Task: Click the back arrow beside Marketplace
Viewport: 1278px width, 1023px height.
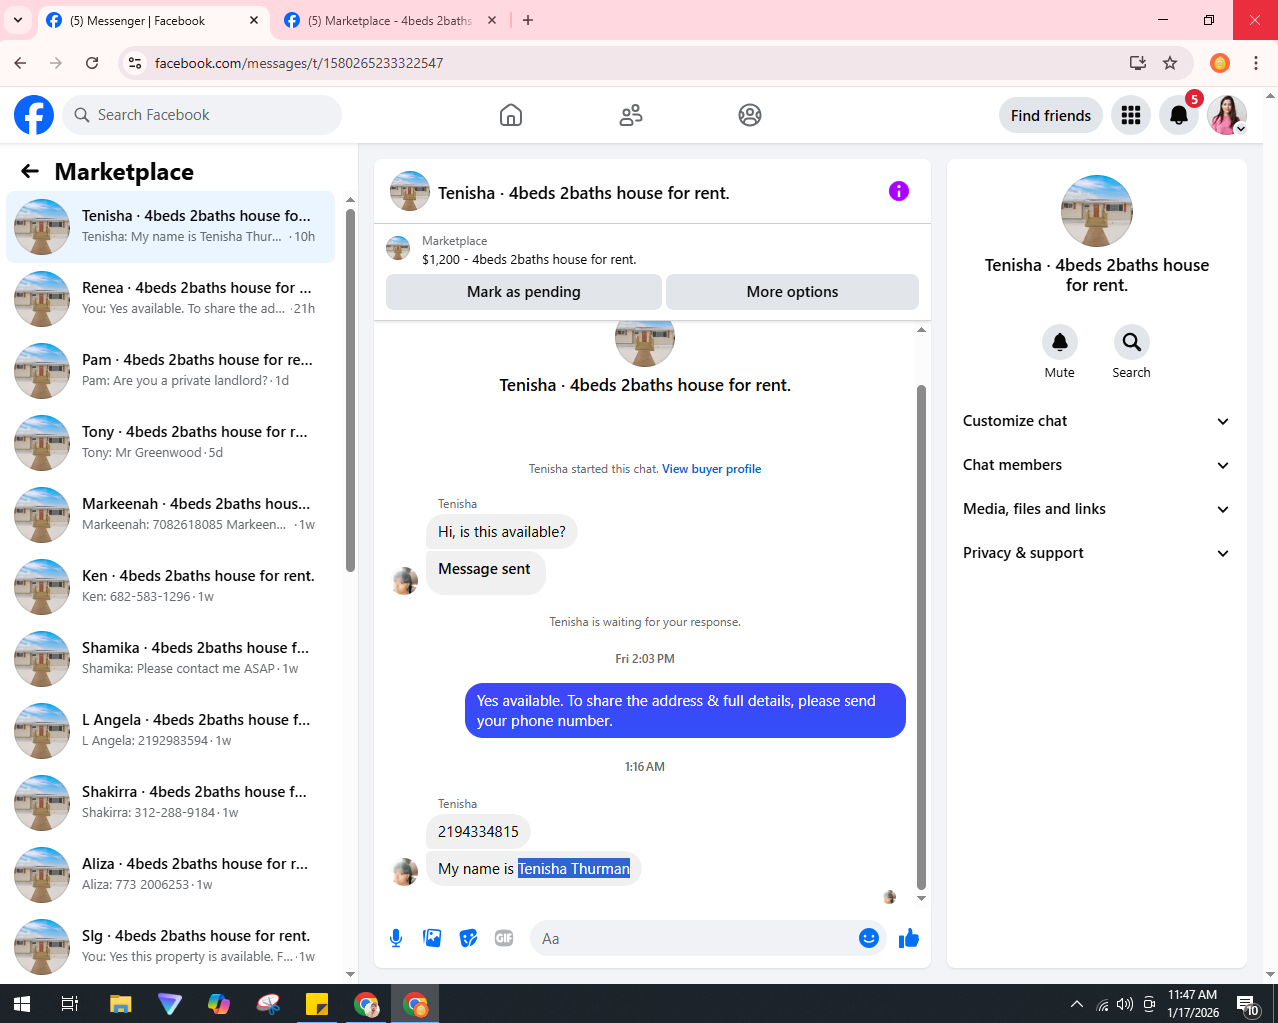Action: coord(30,171)
